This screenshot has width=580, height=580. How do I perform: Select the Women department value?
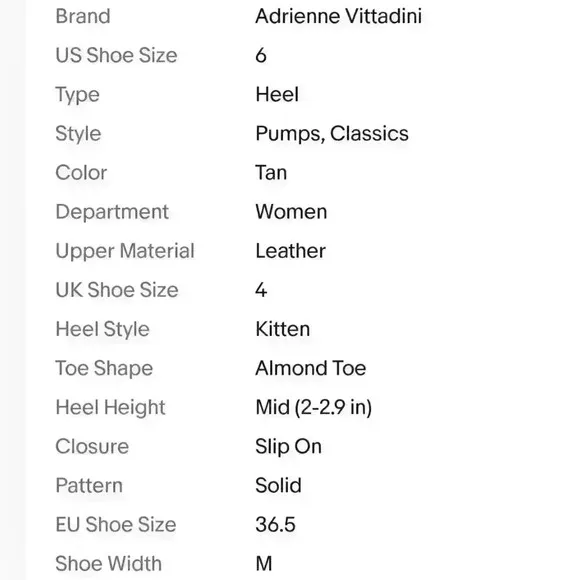[291, 212]
